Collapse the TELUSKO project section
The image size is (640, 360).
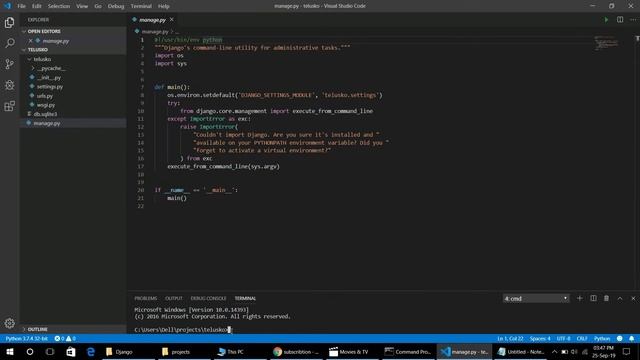[x=73, y=50]
